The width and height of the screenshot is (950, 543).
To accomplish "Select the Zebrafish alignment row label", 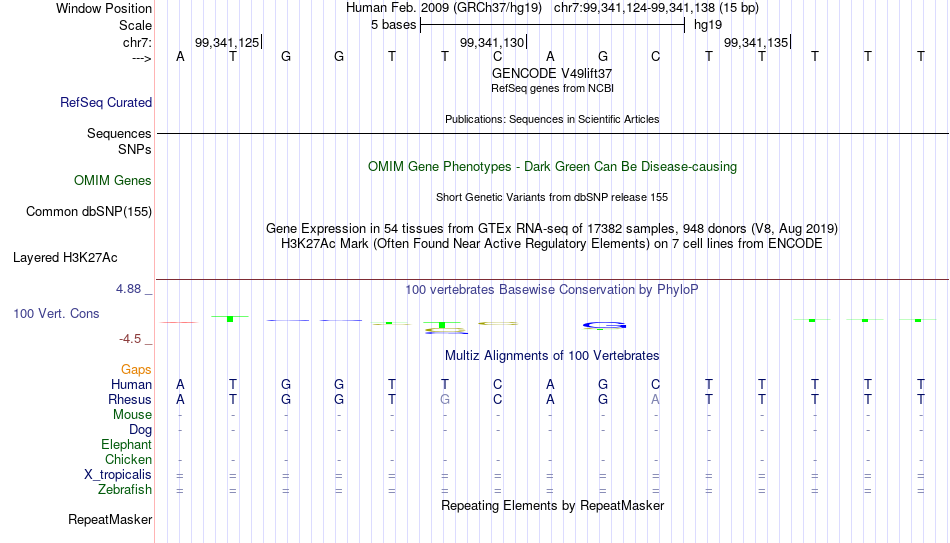I will pos(125,490).
